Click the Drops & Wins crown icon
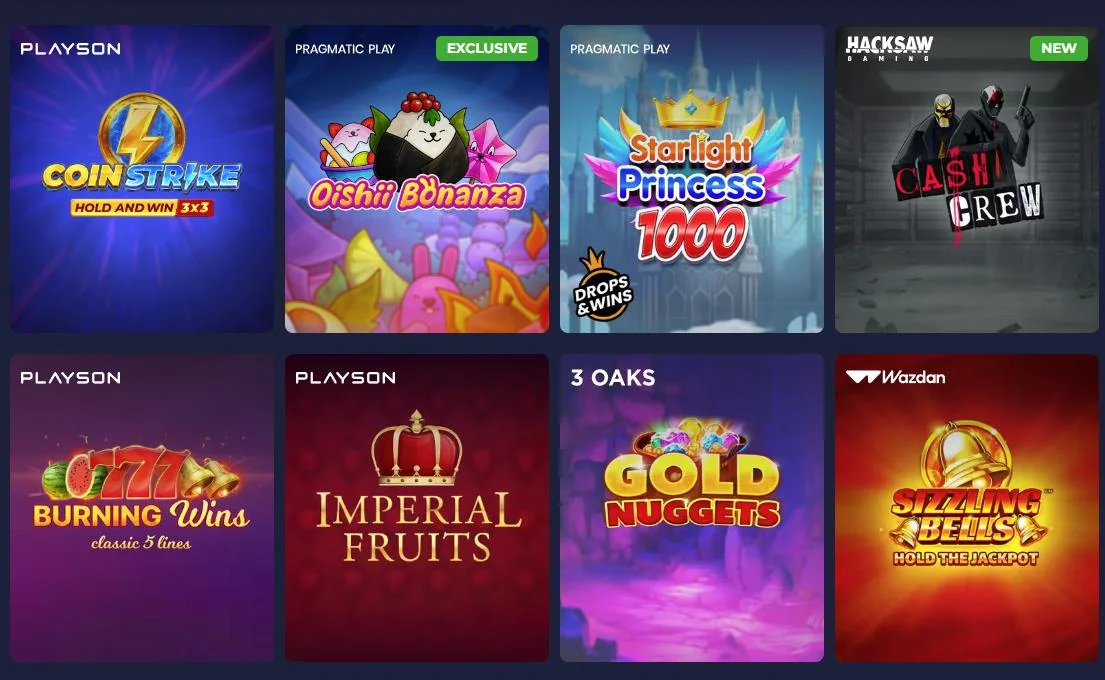The width and height of the screenshot is (1105, 680). pos(603,285)
